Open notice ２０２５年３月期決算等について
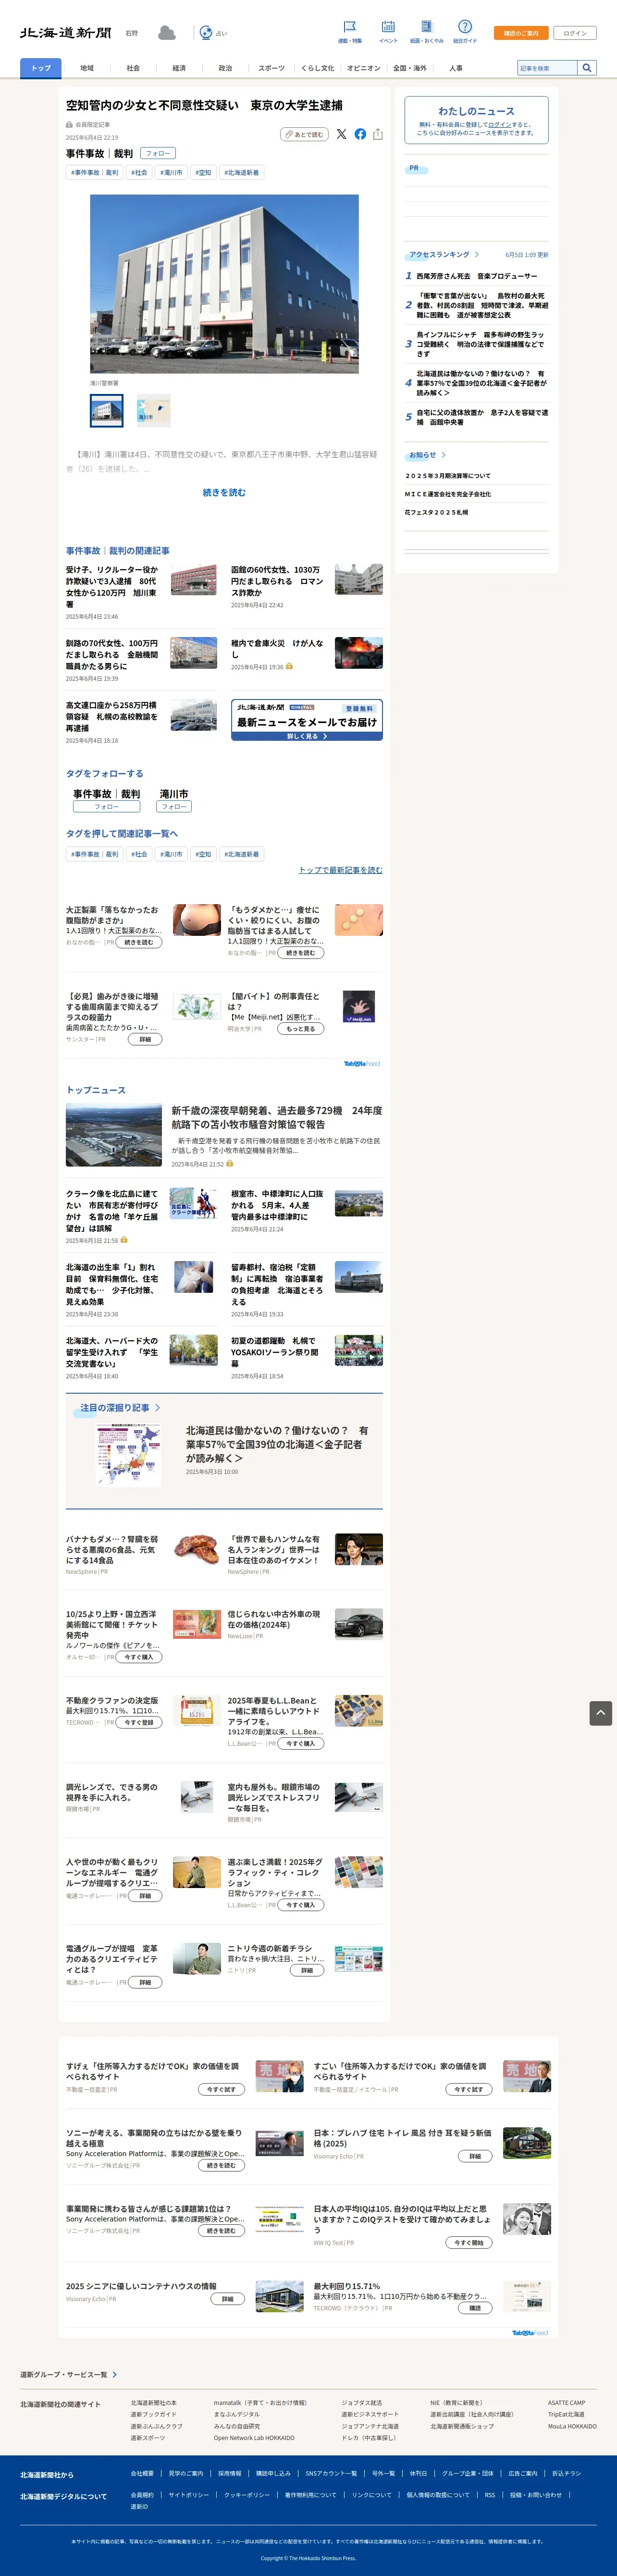The image size is (617, 2576). point(448,476)
